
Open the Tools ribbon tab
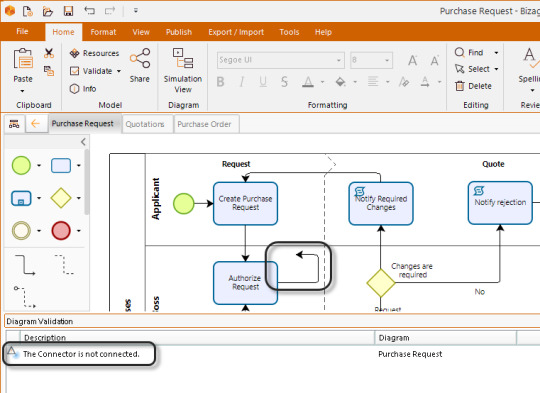(289, 32)
